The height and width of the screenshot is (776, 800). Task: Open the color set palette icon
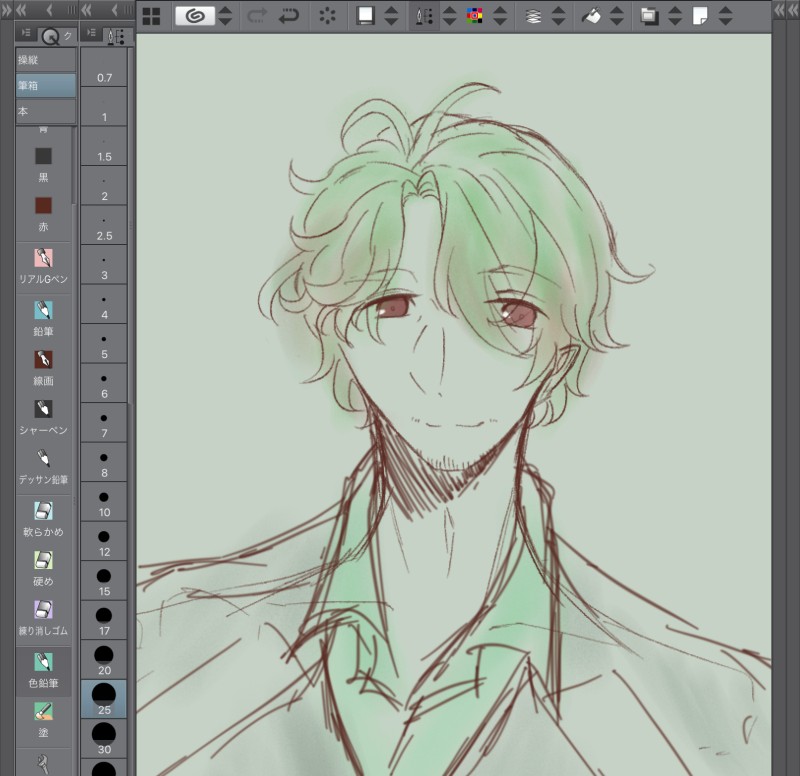click(x=474, y=16)
